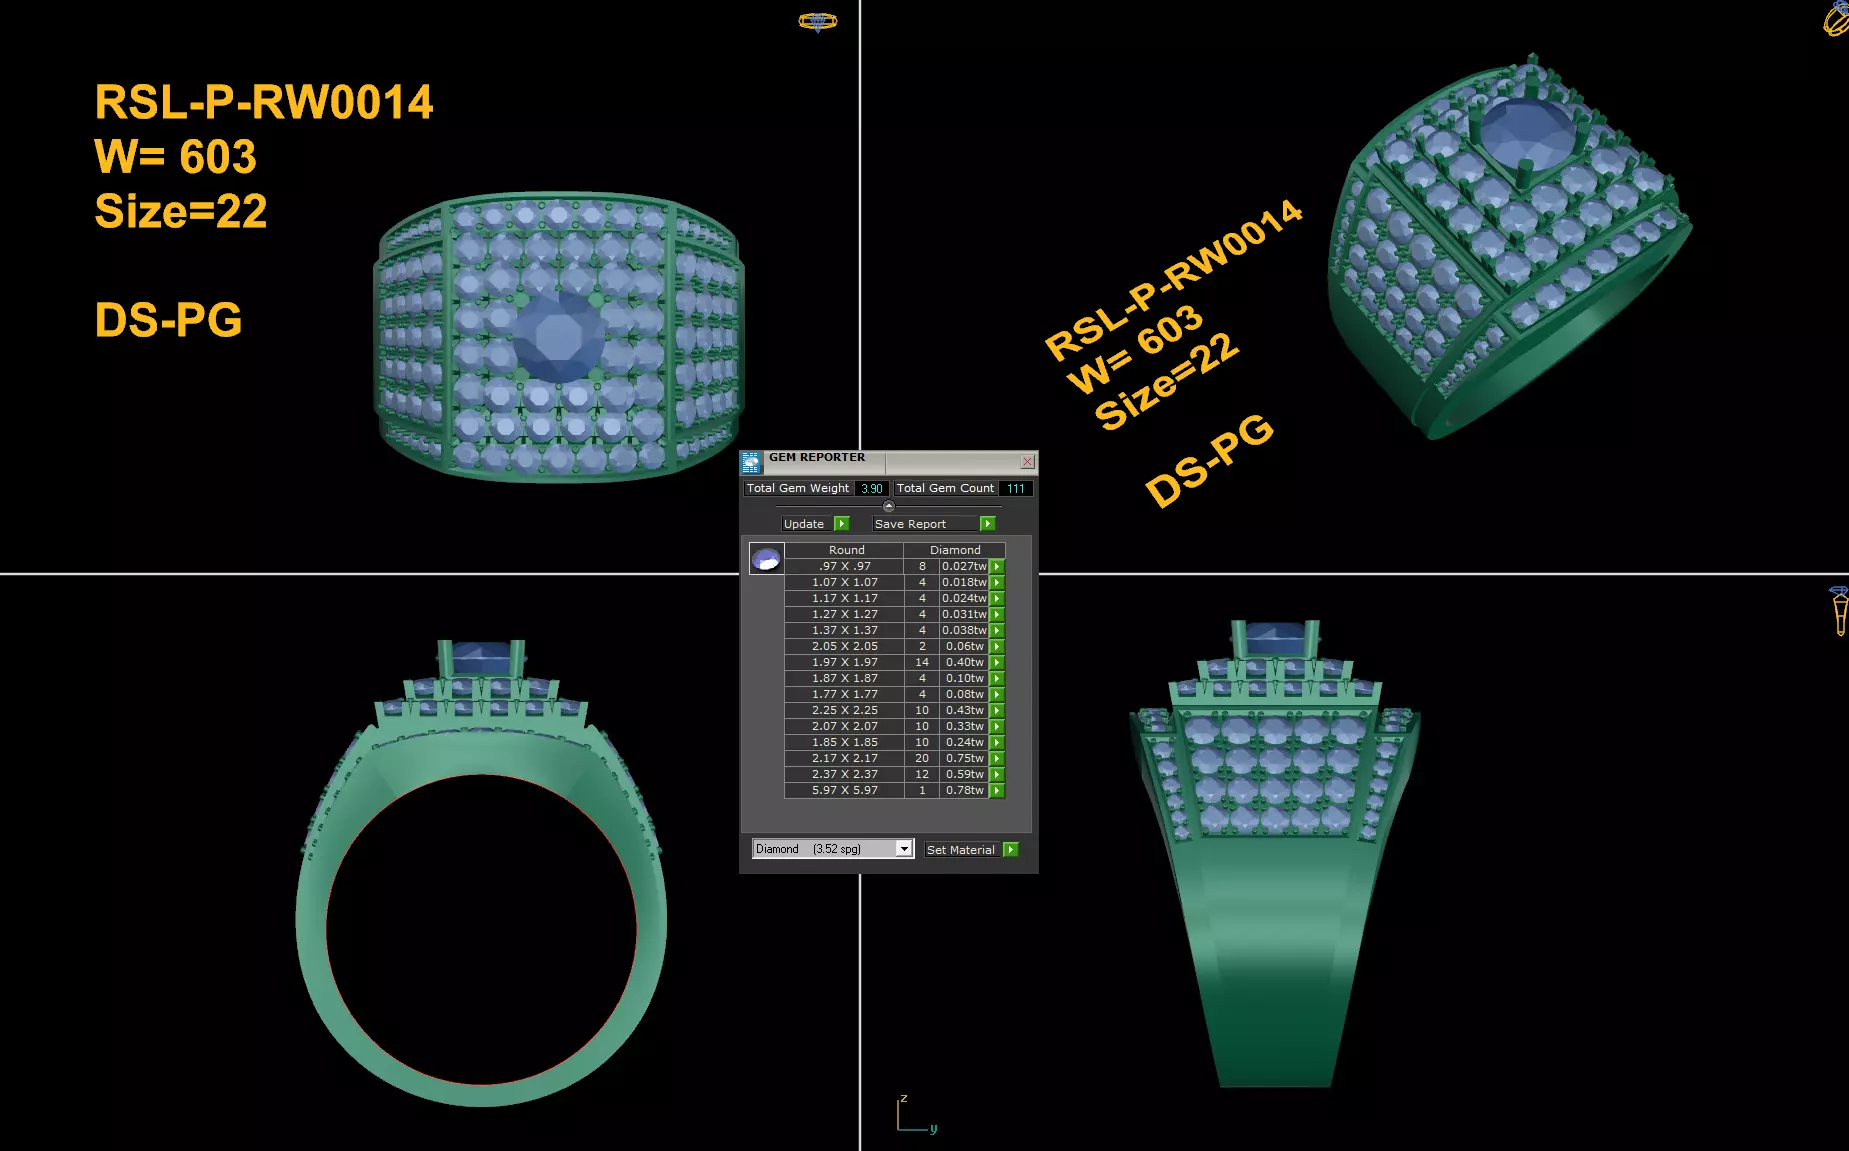The width and height of the screenshot is (1849, 1151).
Task: Click the green arrow for 1.97 X 1.97 row
Action: 997,662
